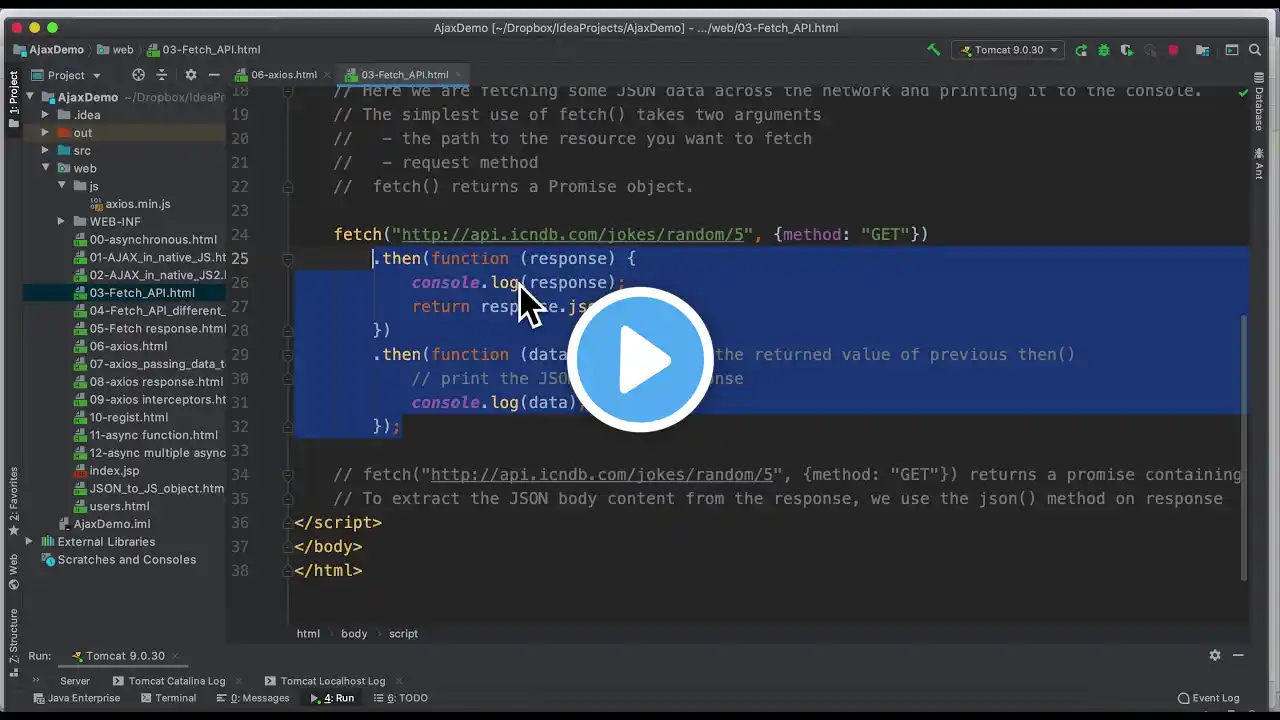Open 00-asynchronous.html in project tree
The width and height of the screenshot is (1280, 720).
[145, 240]
